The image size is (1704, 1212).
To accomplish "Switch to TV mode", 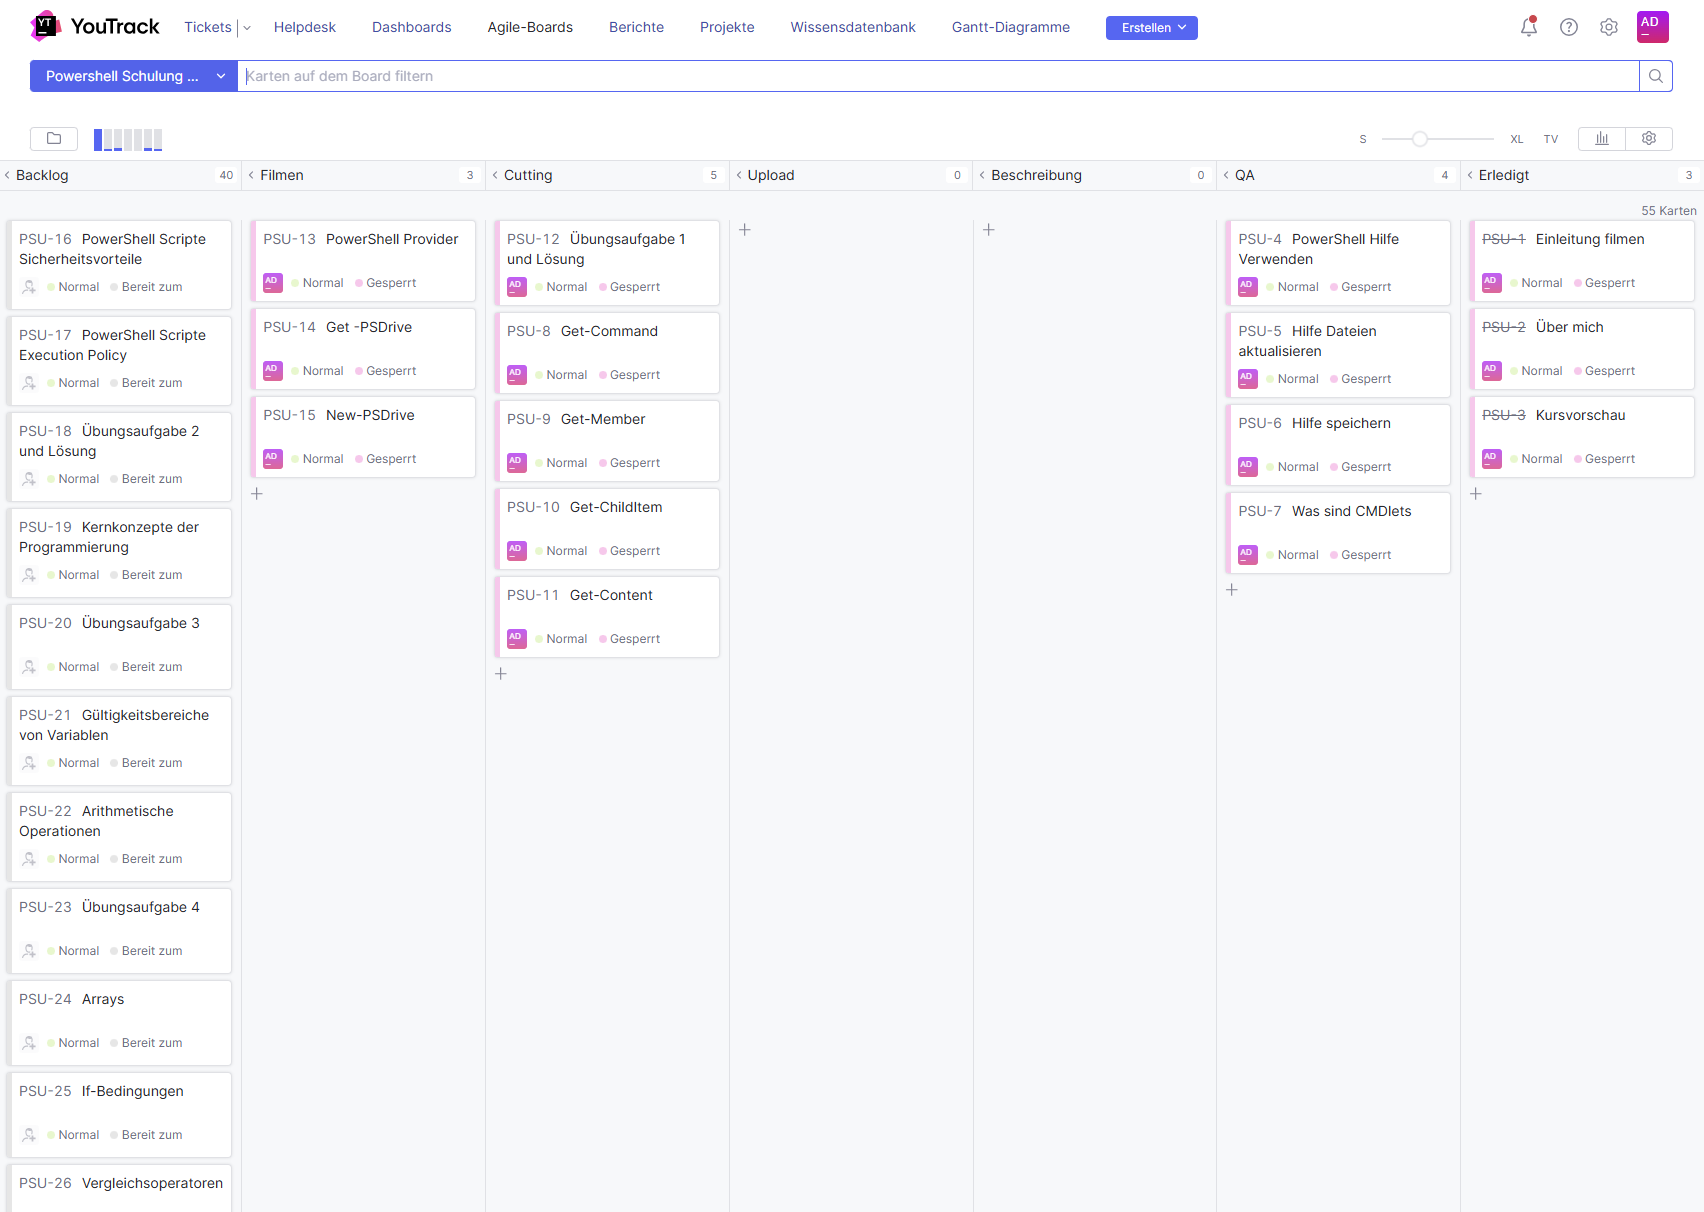I will pos(1551,139).
